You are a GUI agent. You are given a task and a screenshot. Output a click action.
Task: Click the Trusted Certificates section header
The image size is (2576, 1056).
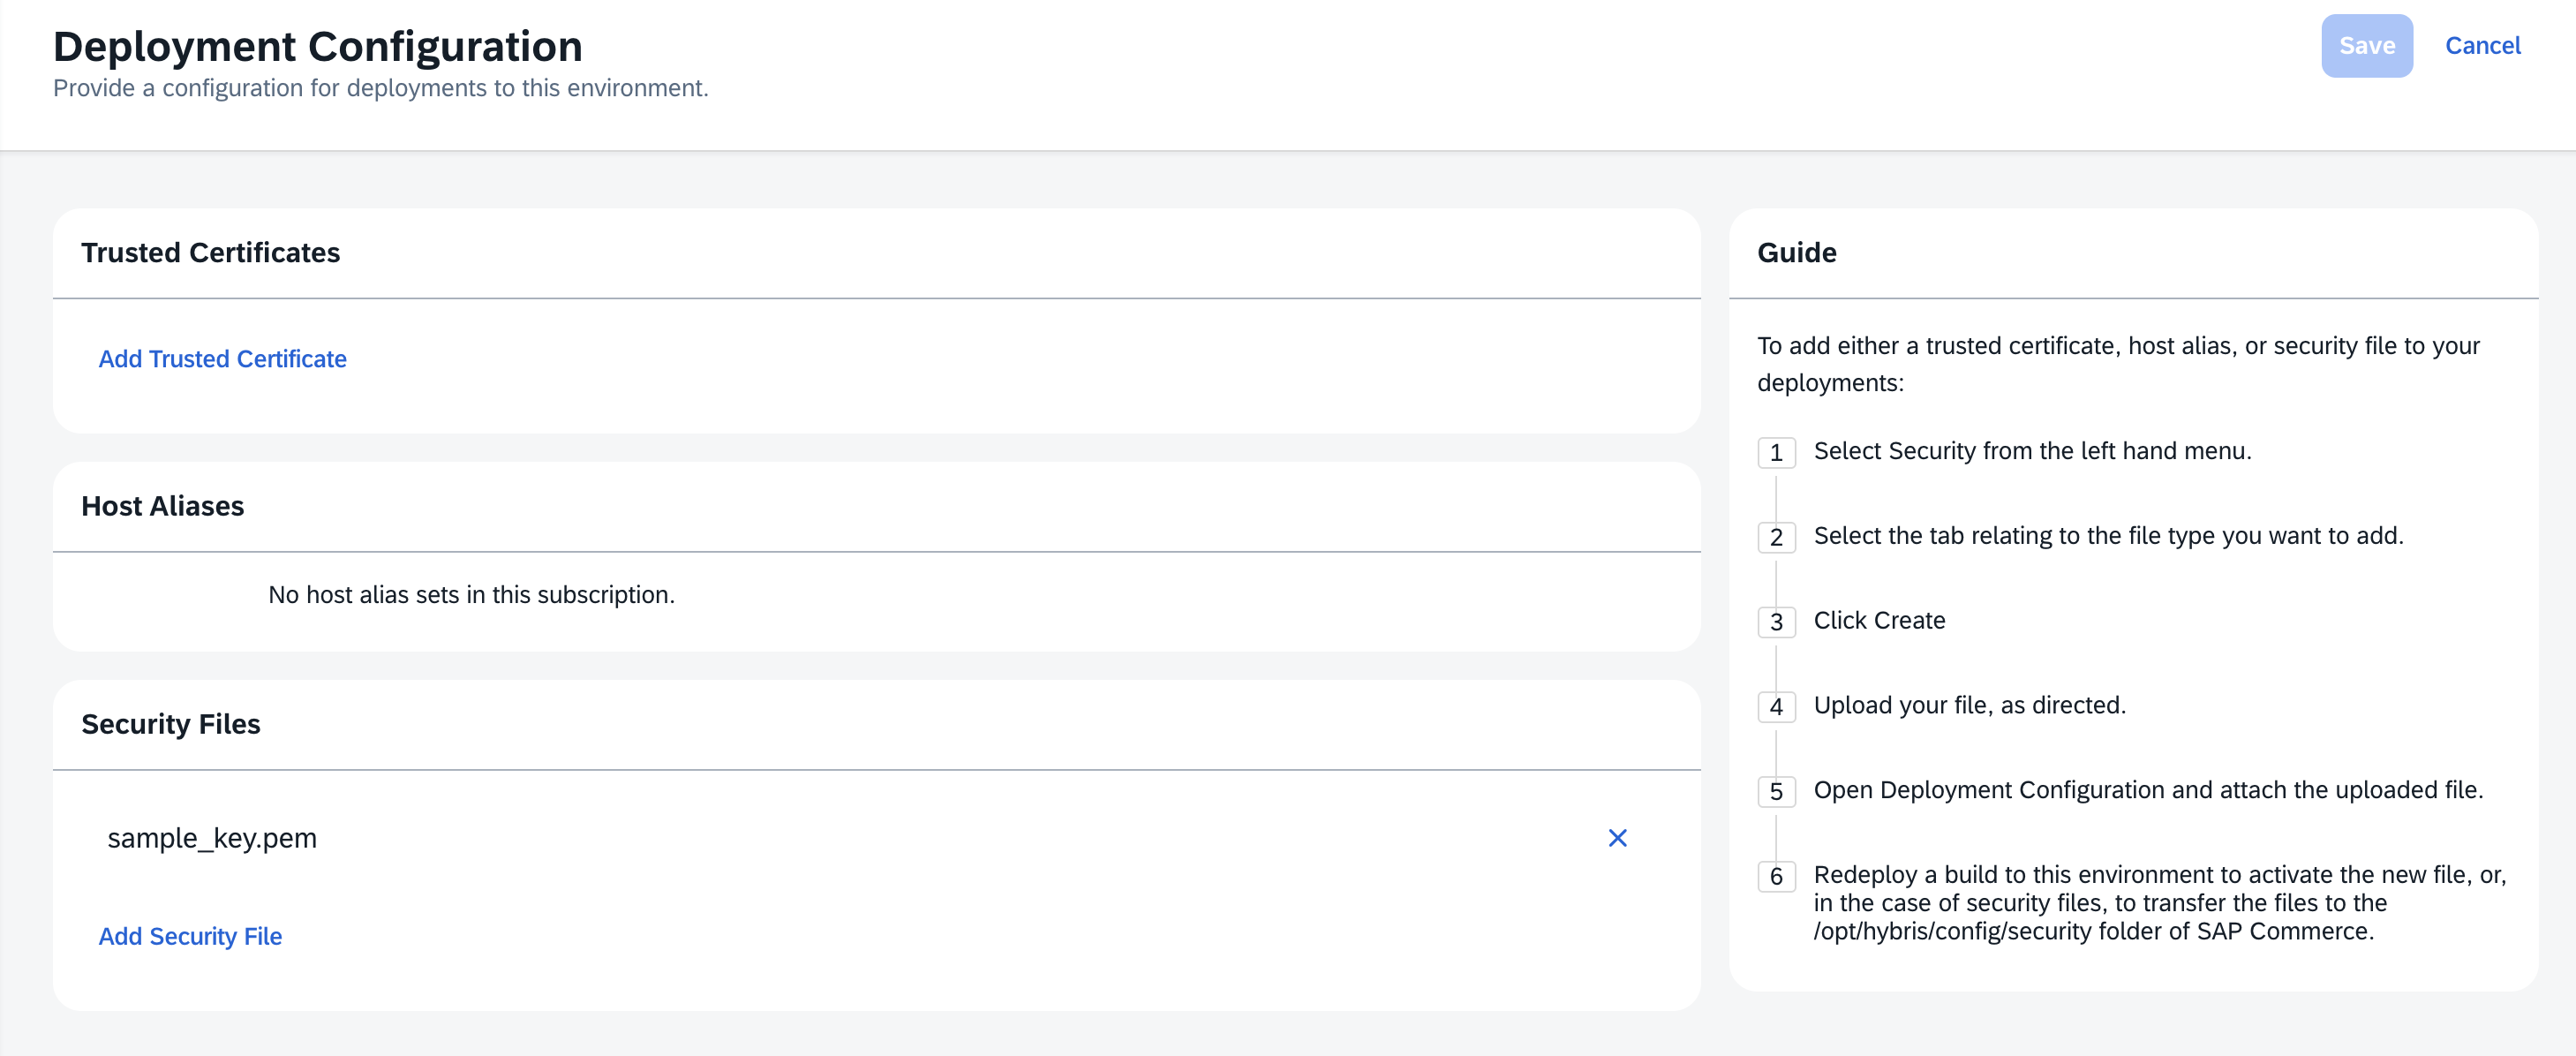(x=211, y=253)
